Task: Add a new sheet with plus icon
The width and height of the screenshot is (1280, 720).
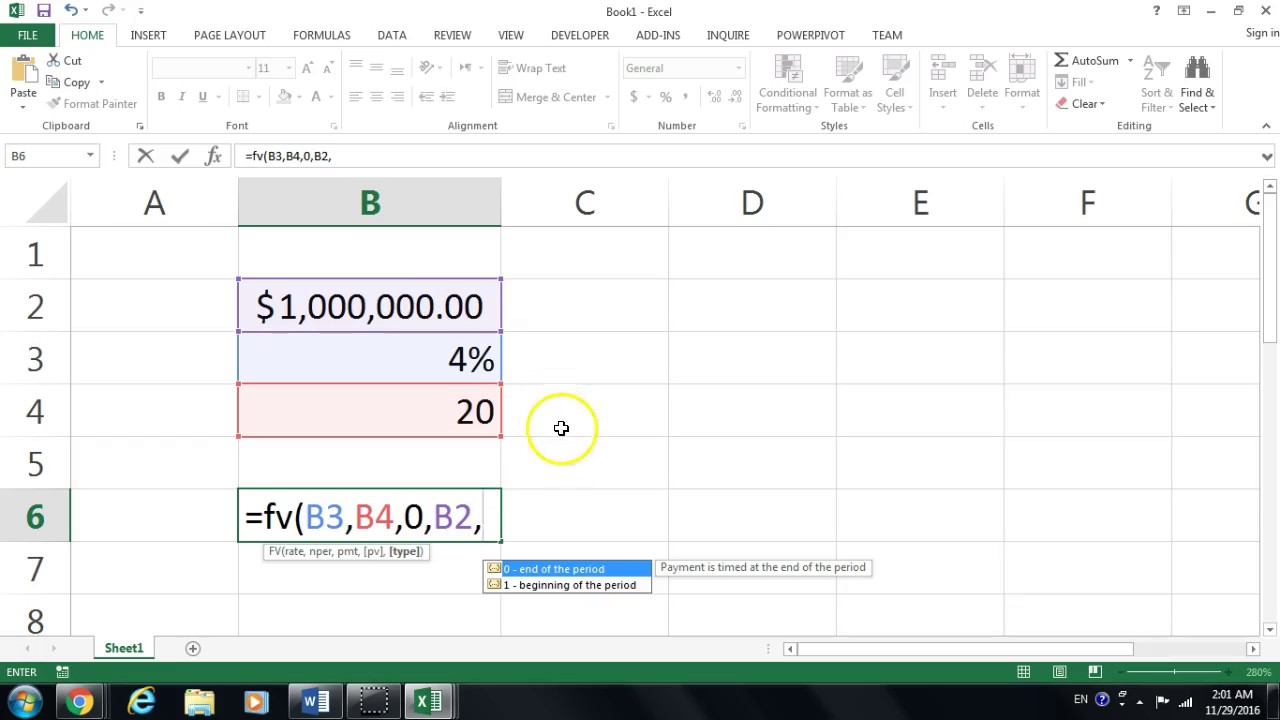Action: click(193, 648)
